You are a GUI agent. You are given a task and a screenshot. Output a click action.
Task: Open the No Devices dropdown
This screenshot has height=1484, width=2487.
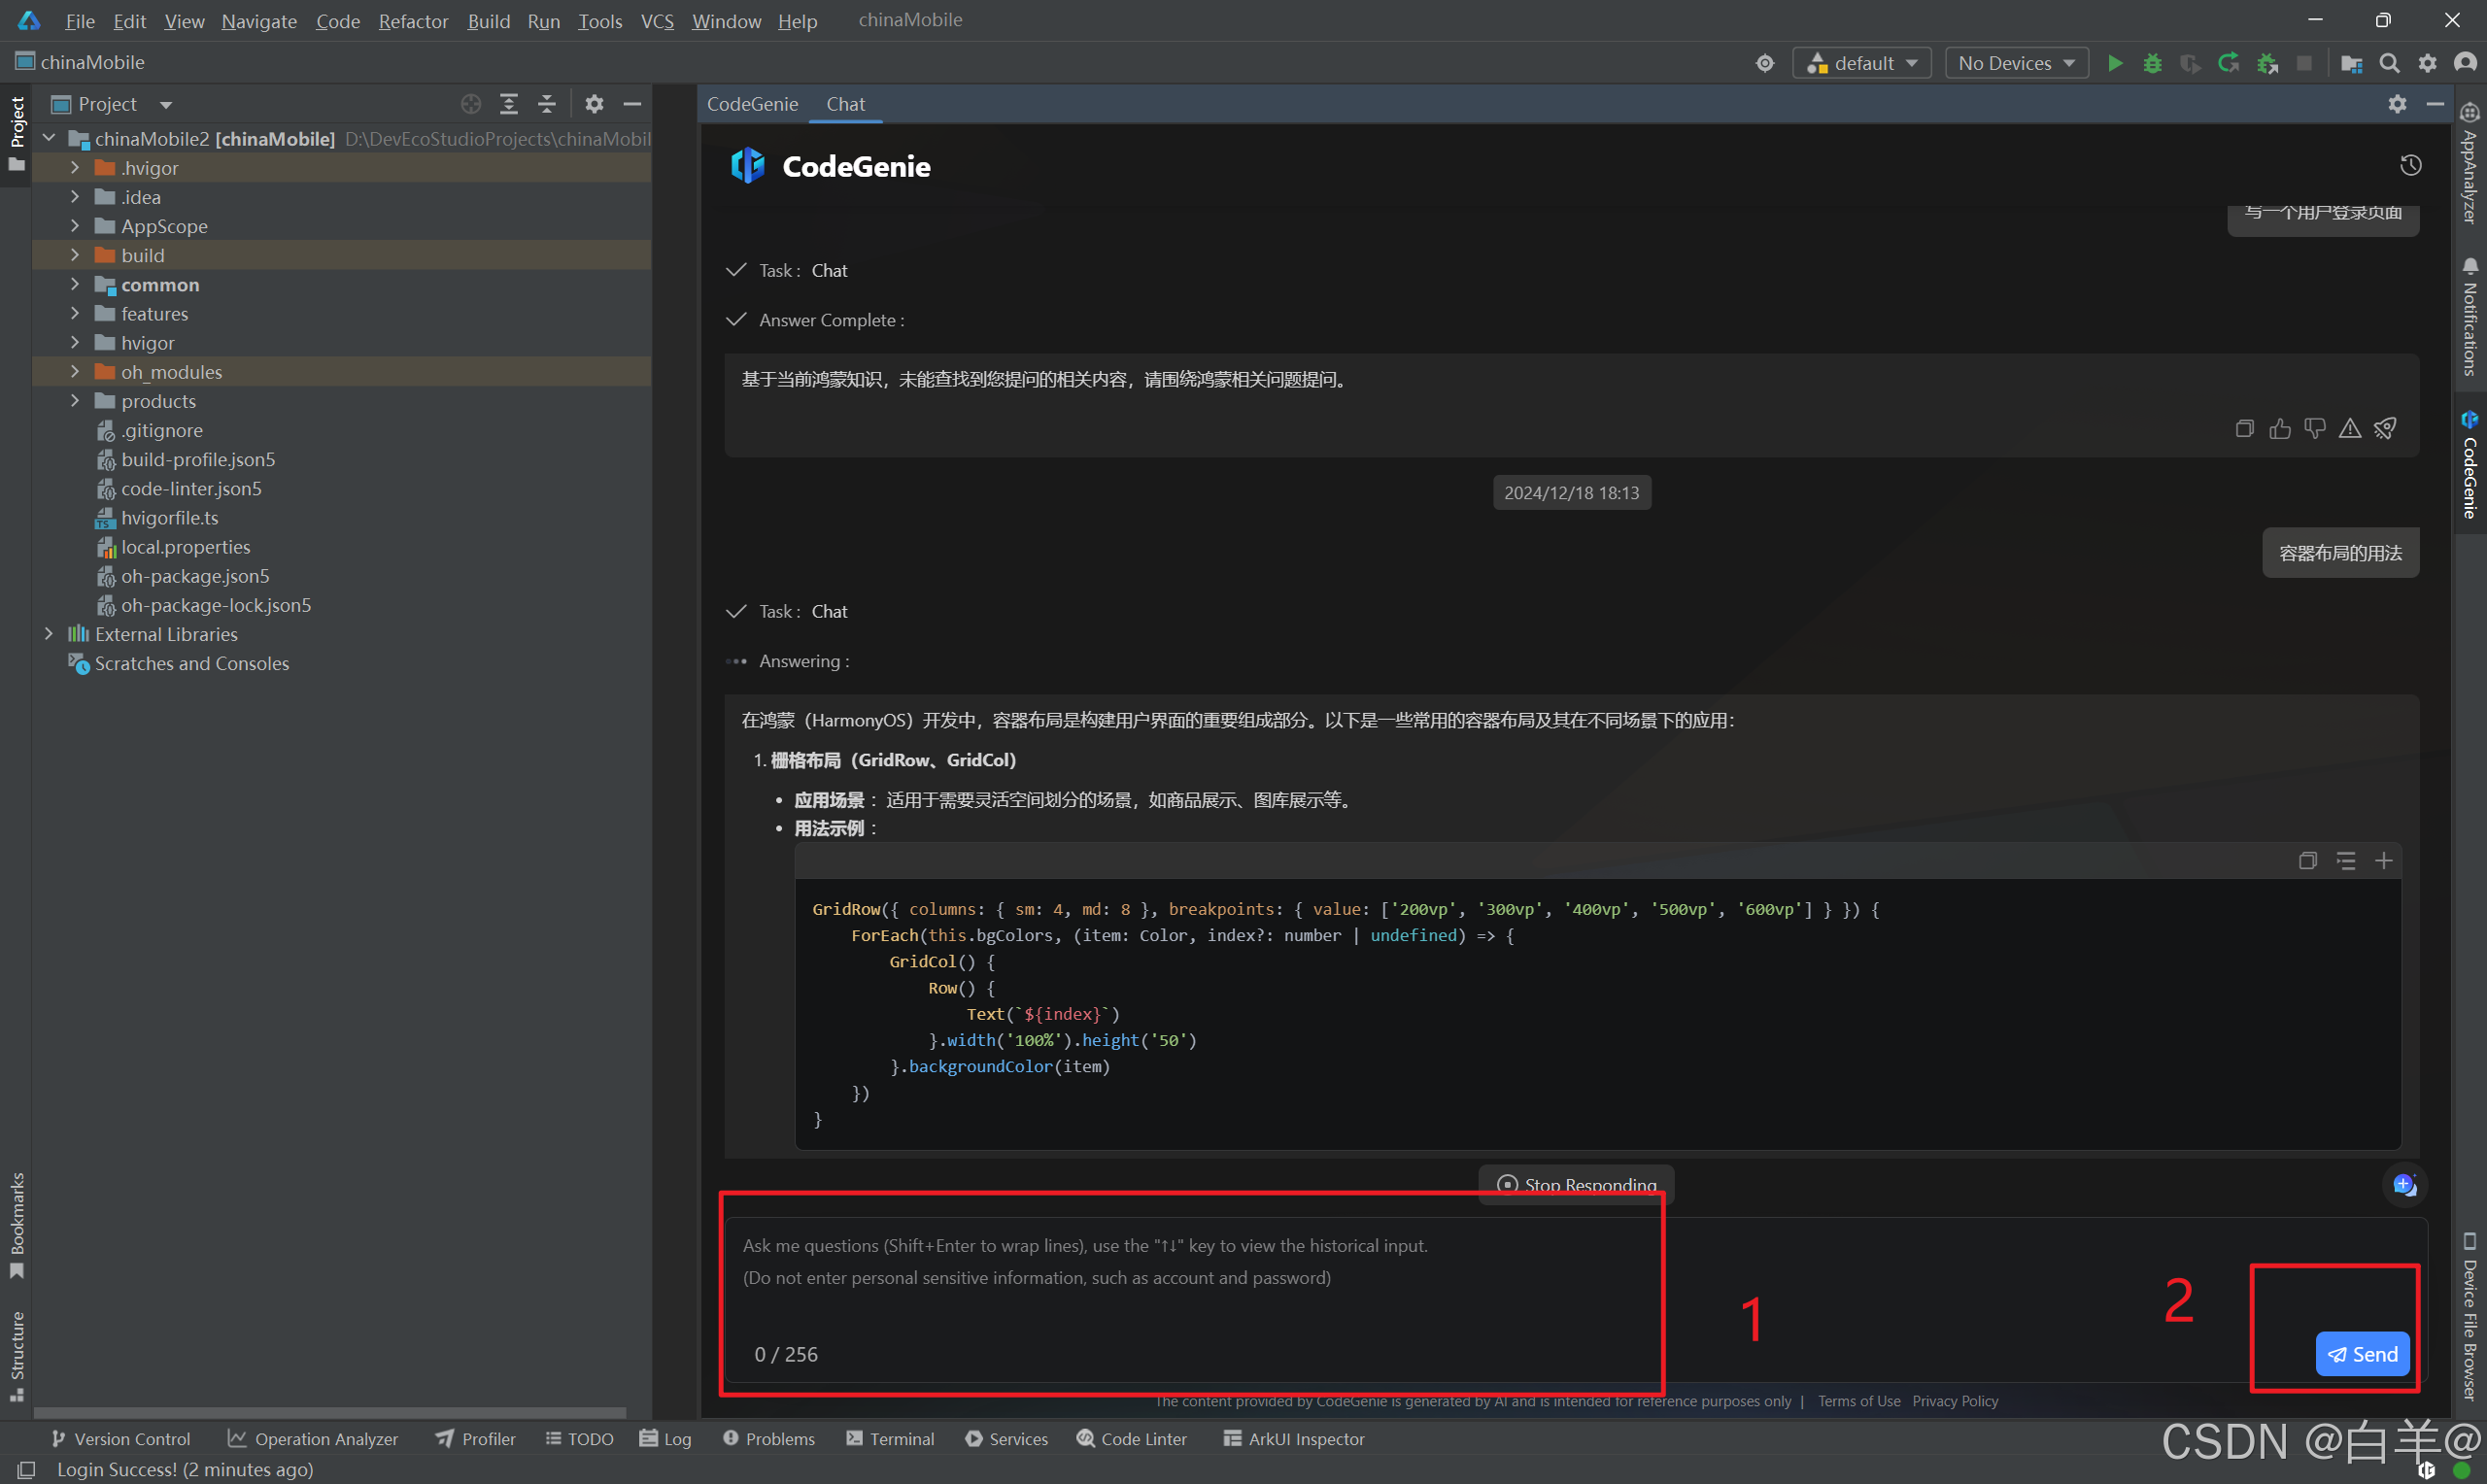pyautogui.click(x=2015, y=62)
